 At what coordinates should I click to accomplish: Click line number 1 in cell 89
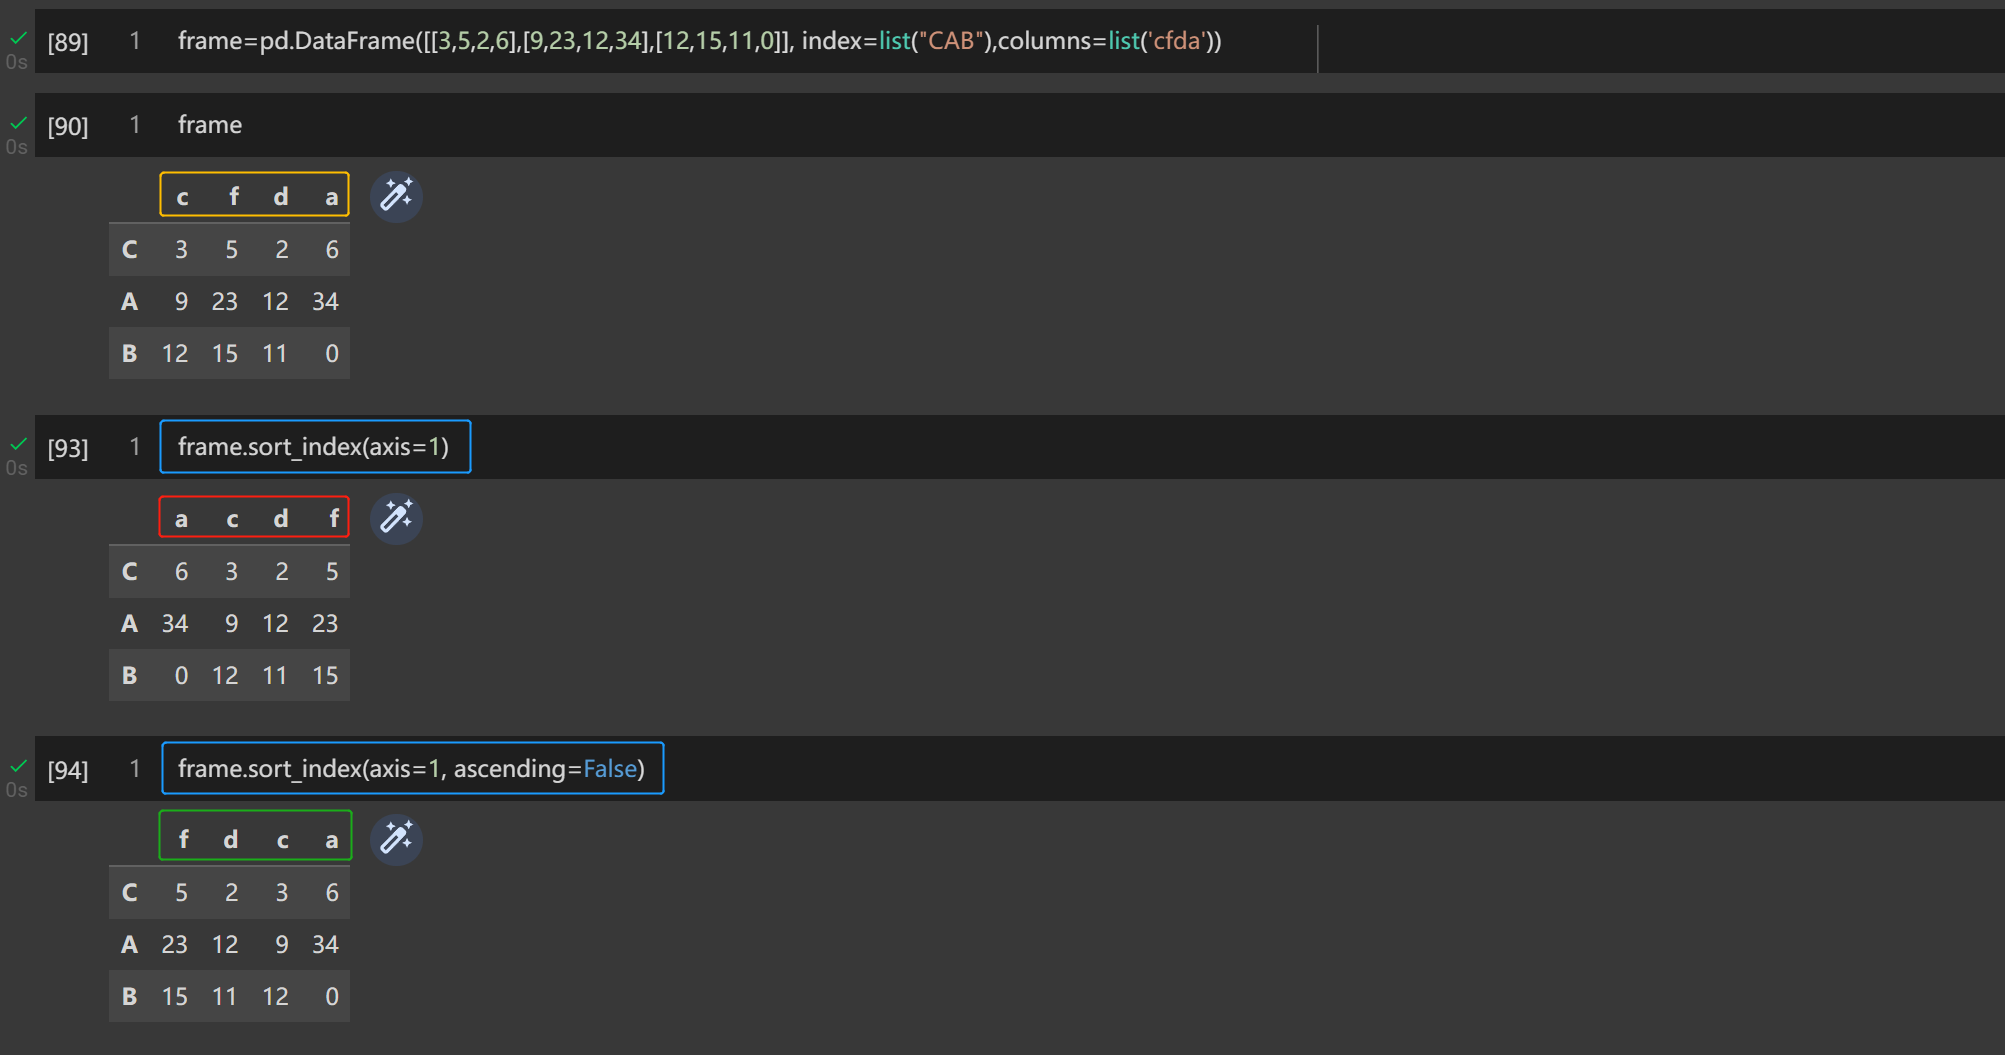click(135, 41)
